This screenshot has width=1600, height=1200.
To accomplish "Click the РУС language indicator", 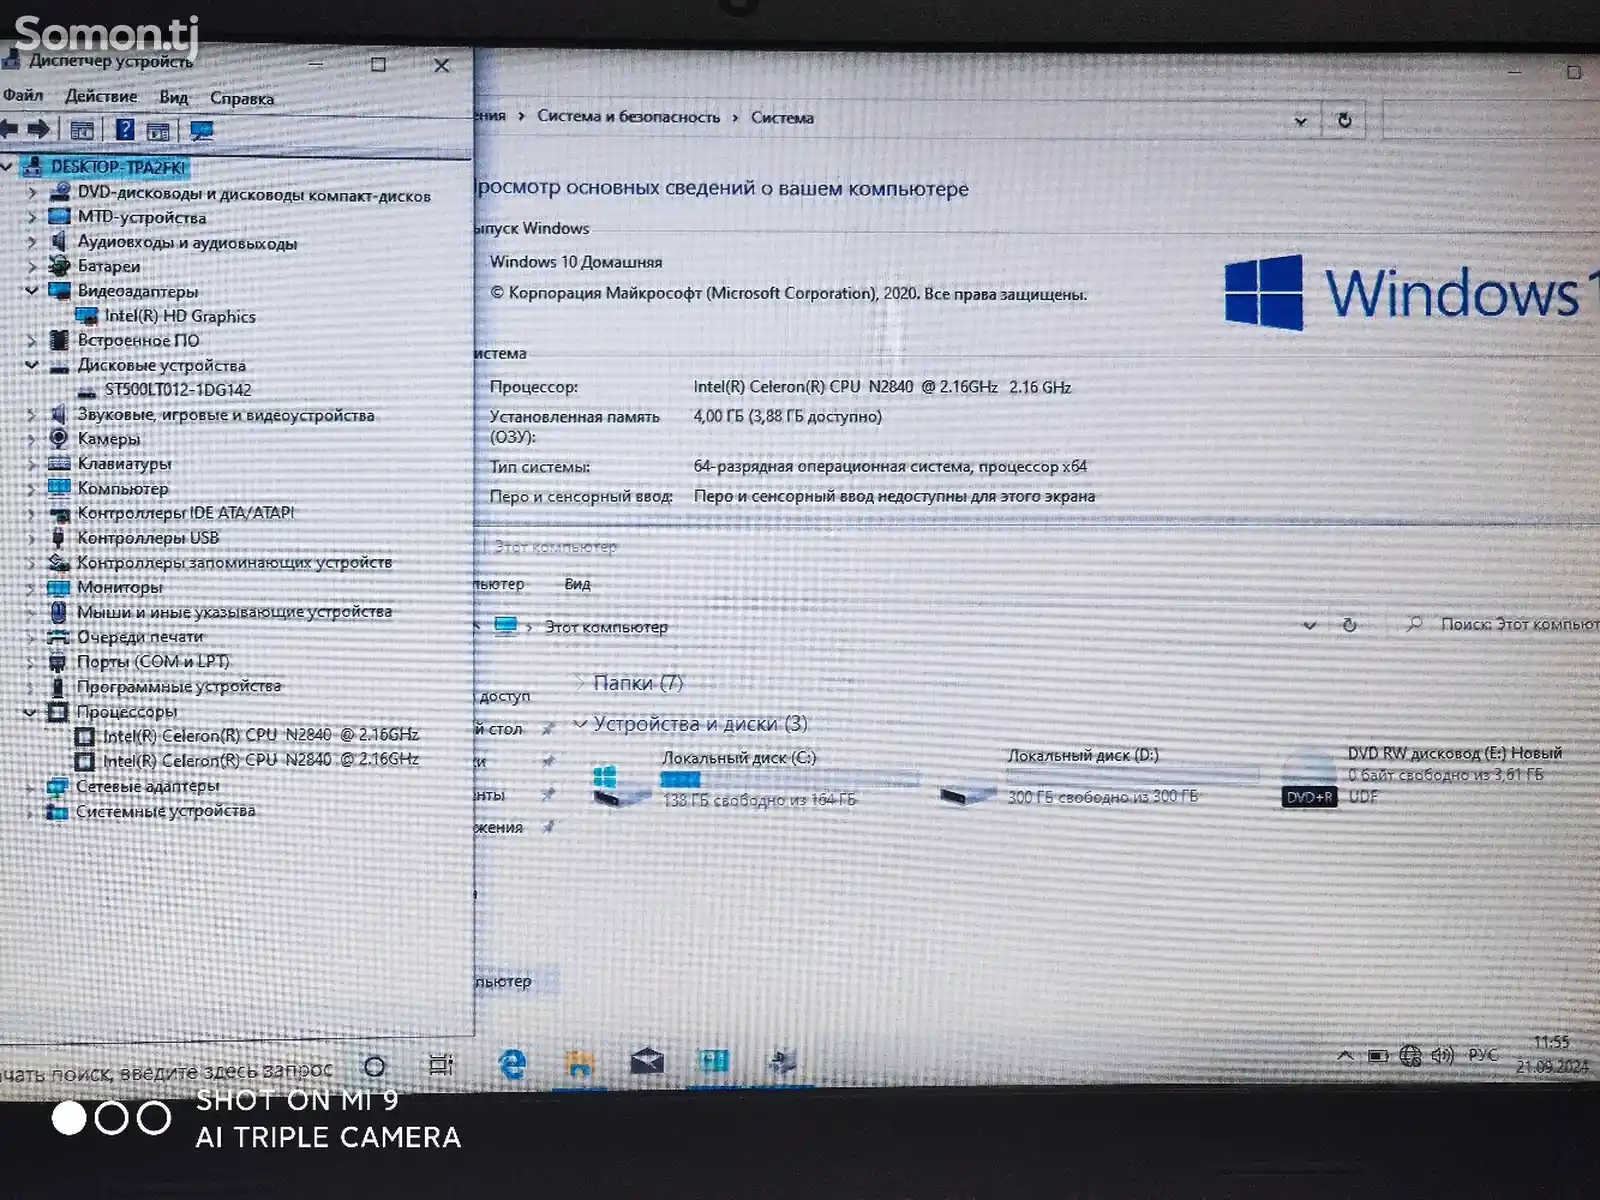I will pyautogui.click(x=1483, y=1055).
